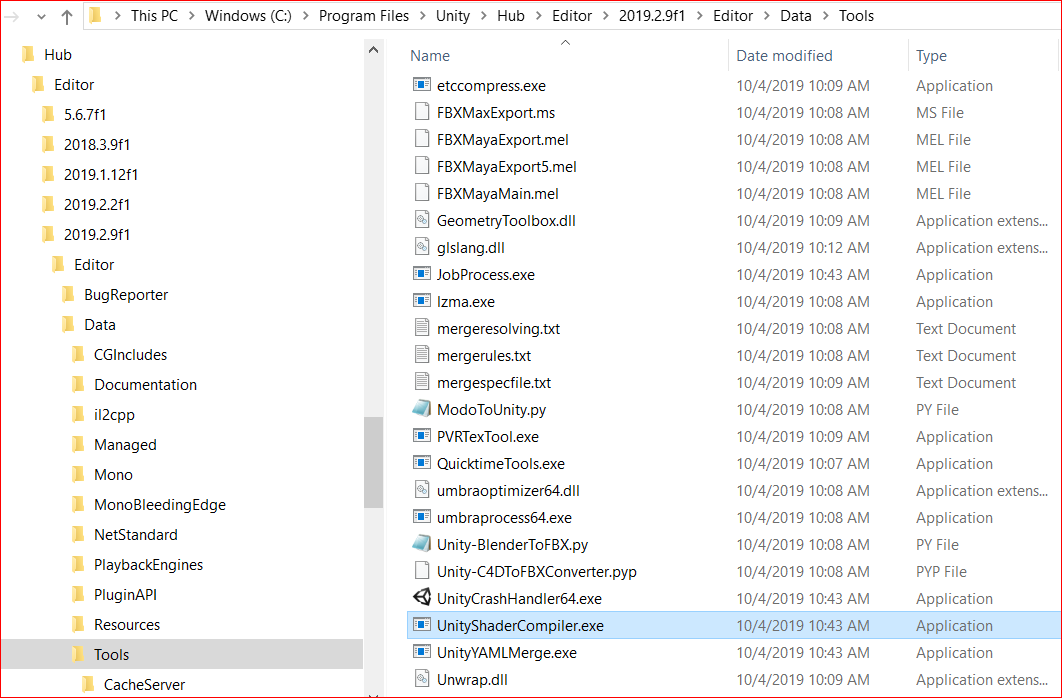The width and height of the screenshot is (1062, 698).
Task: Go to Unity in the address bar
Action: coord(453,16)
